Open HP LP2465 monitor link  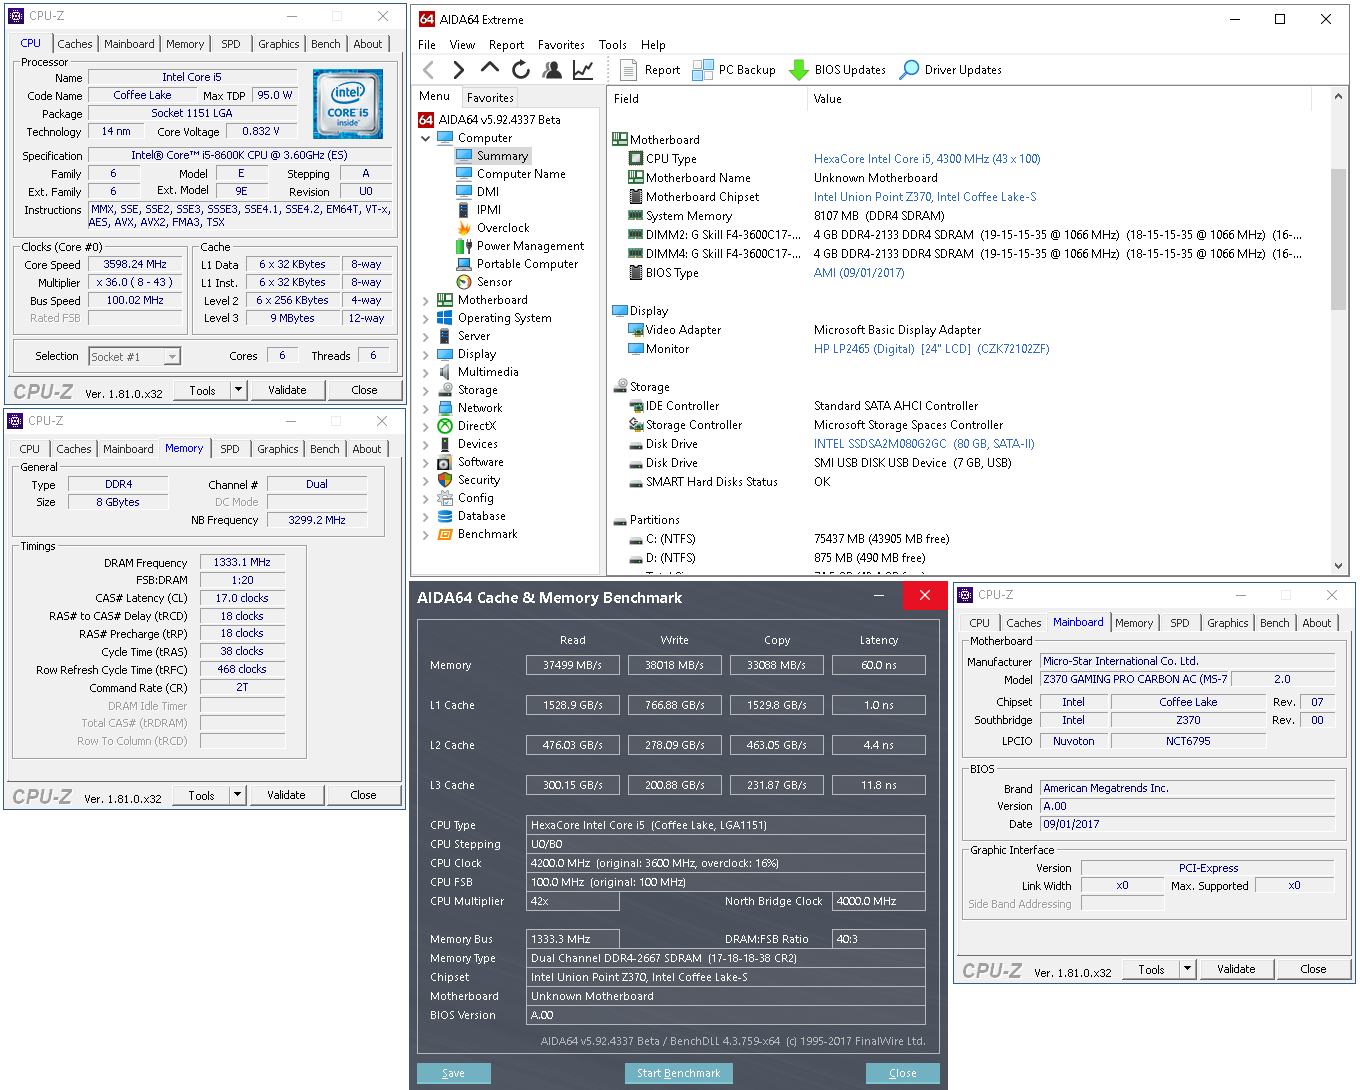pos(931,349)
